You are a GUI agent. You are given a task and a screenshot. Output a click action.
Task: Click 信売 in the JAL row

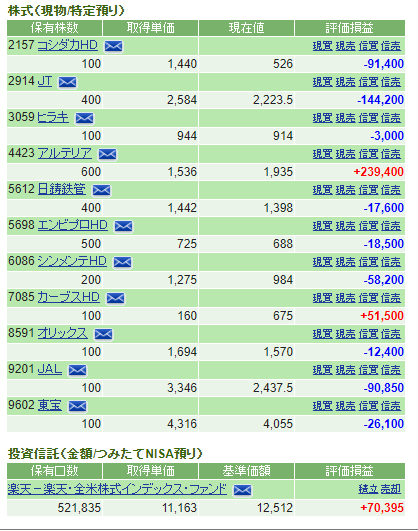click(x=391, y=370)
